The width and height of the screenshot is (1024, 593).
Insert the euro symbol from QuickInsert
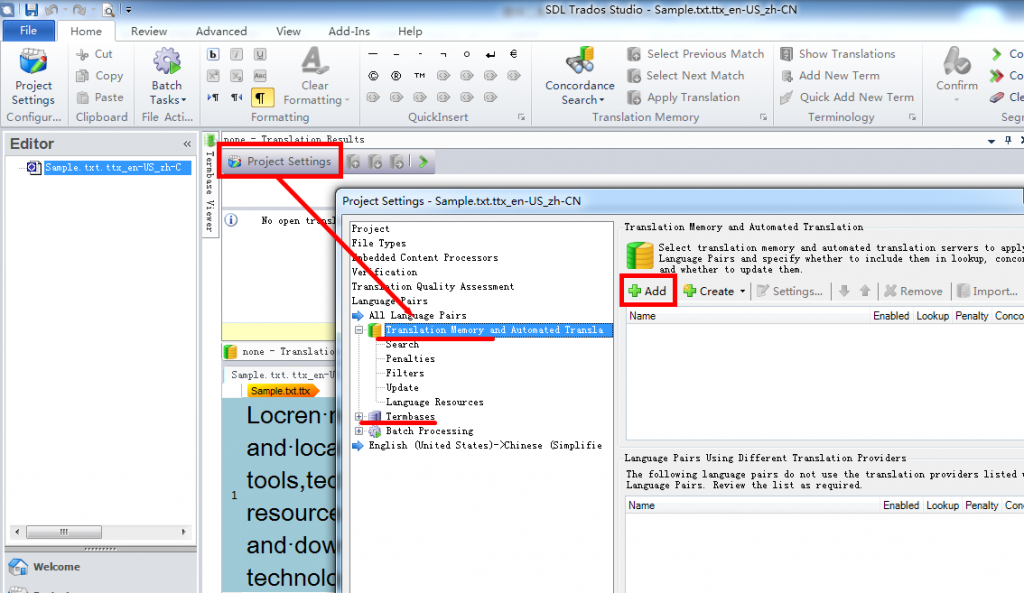pos(513,54)
